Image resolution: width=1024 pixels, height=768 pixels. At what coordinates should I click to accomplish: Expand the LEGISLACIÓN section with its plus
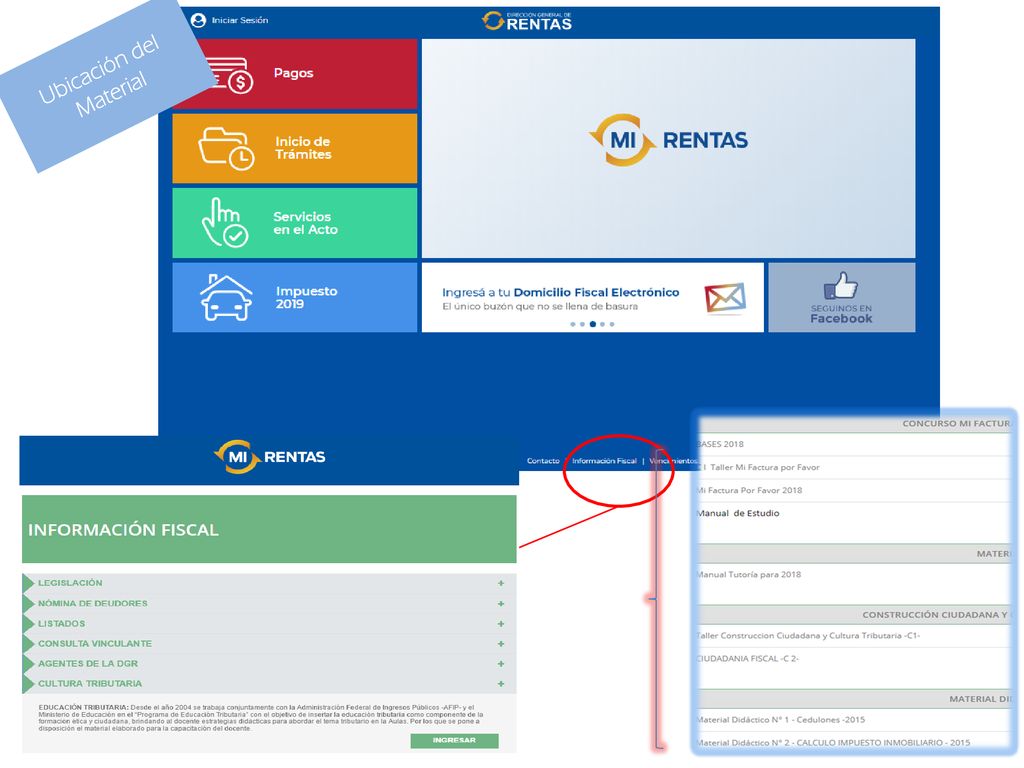click(x=501, y=583)
